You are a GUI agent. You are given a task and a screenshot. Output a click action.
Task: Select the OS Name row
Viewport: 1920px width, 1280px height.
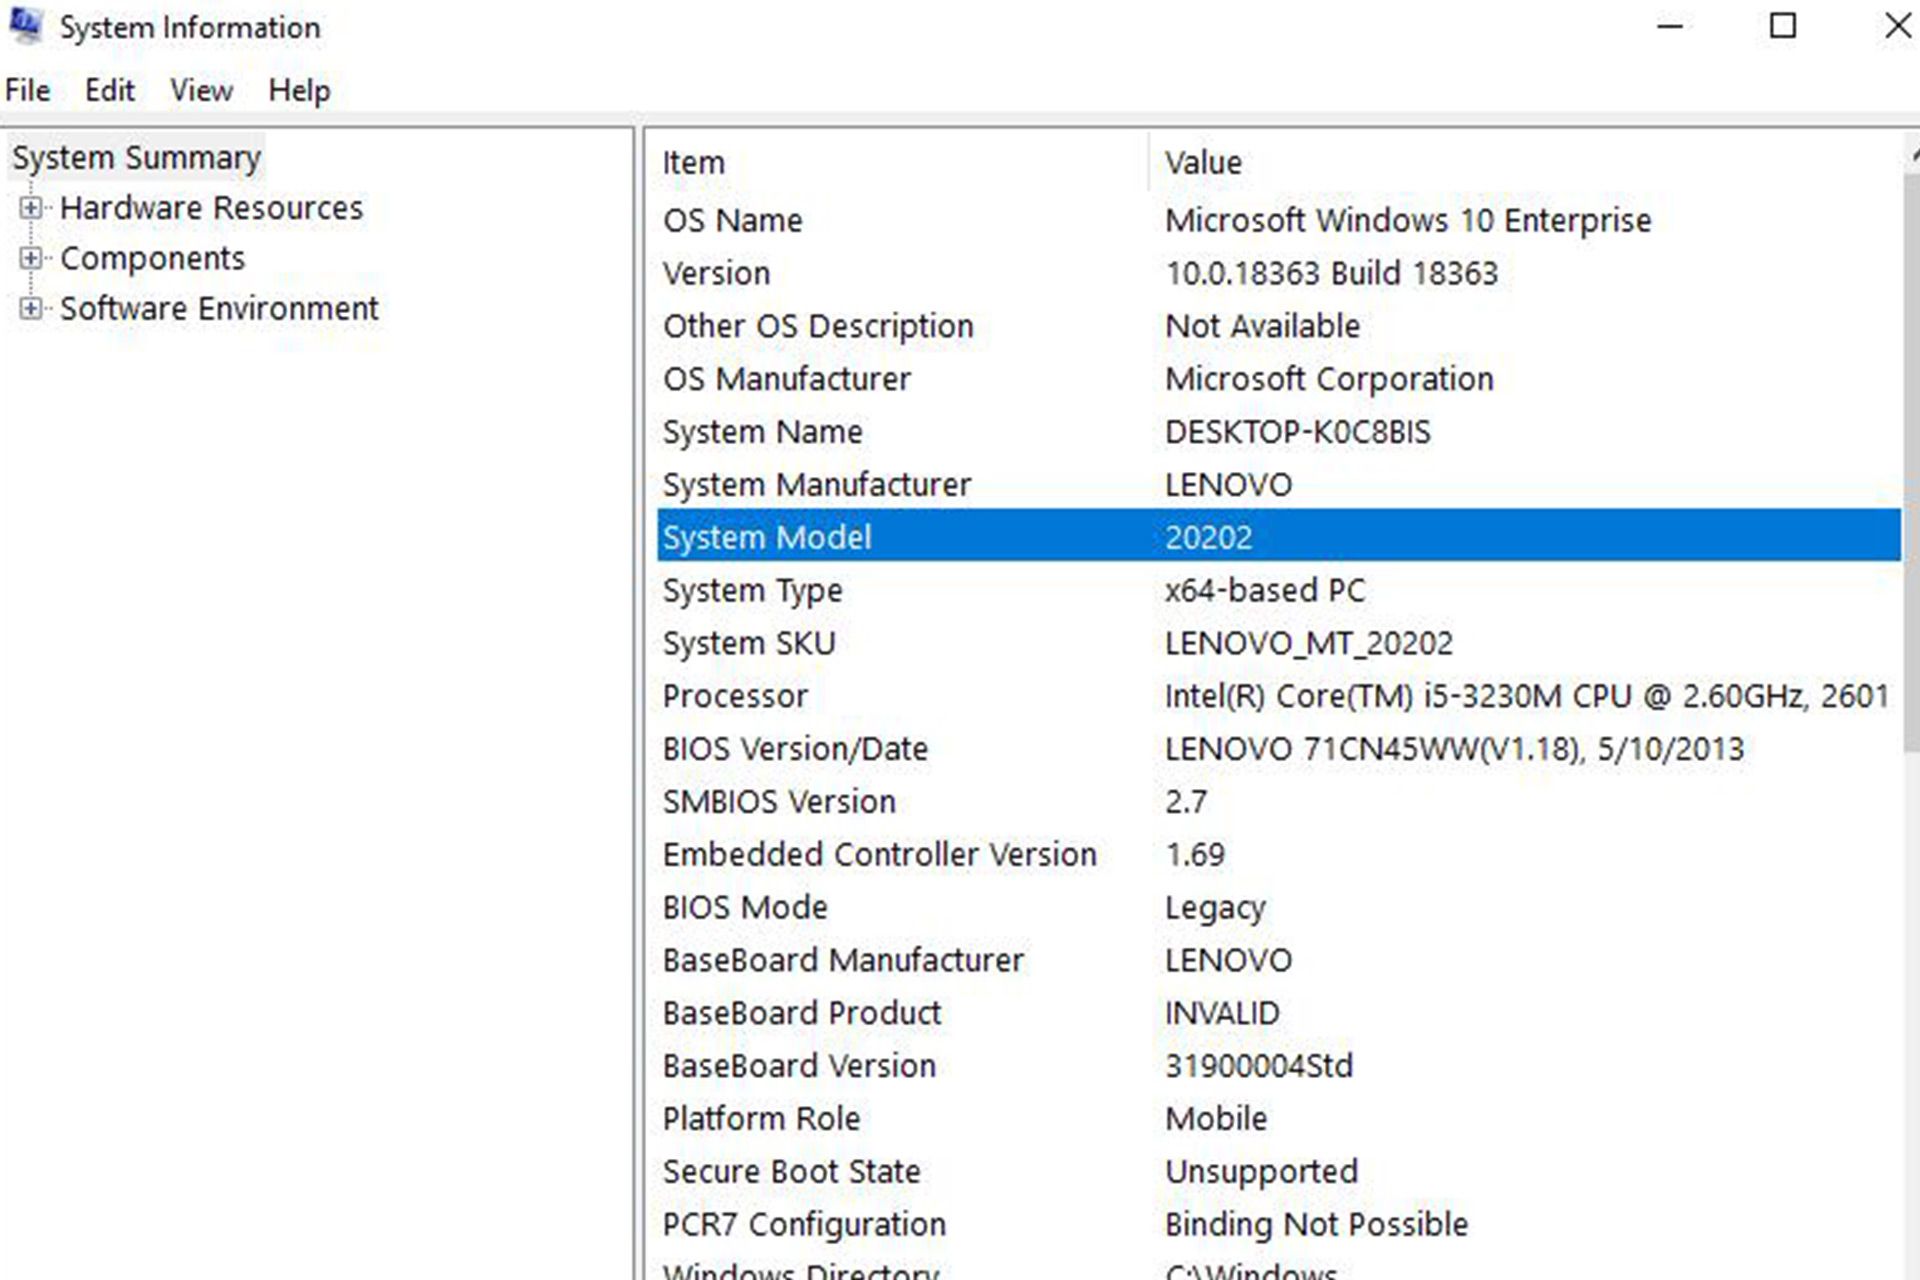pos(733,220)
